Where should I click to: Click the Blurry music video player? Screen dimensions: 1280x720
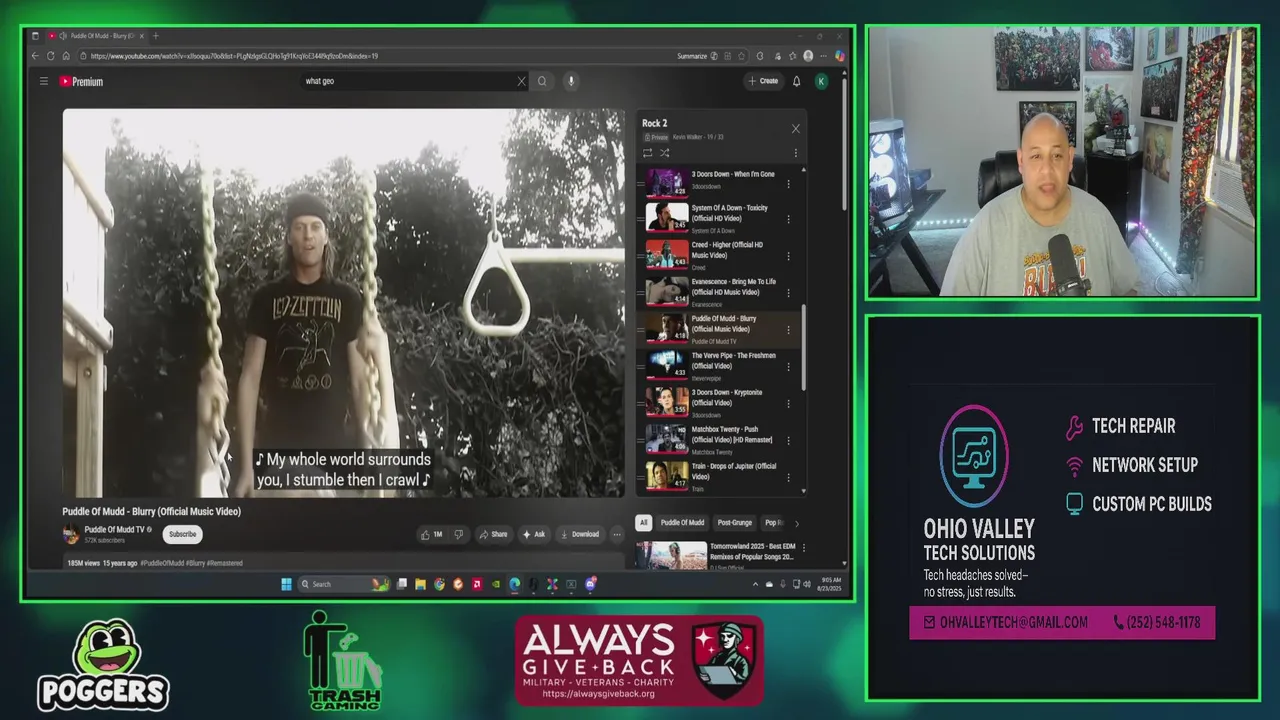[x=344, y=303]
